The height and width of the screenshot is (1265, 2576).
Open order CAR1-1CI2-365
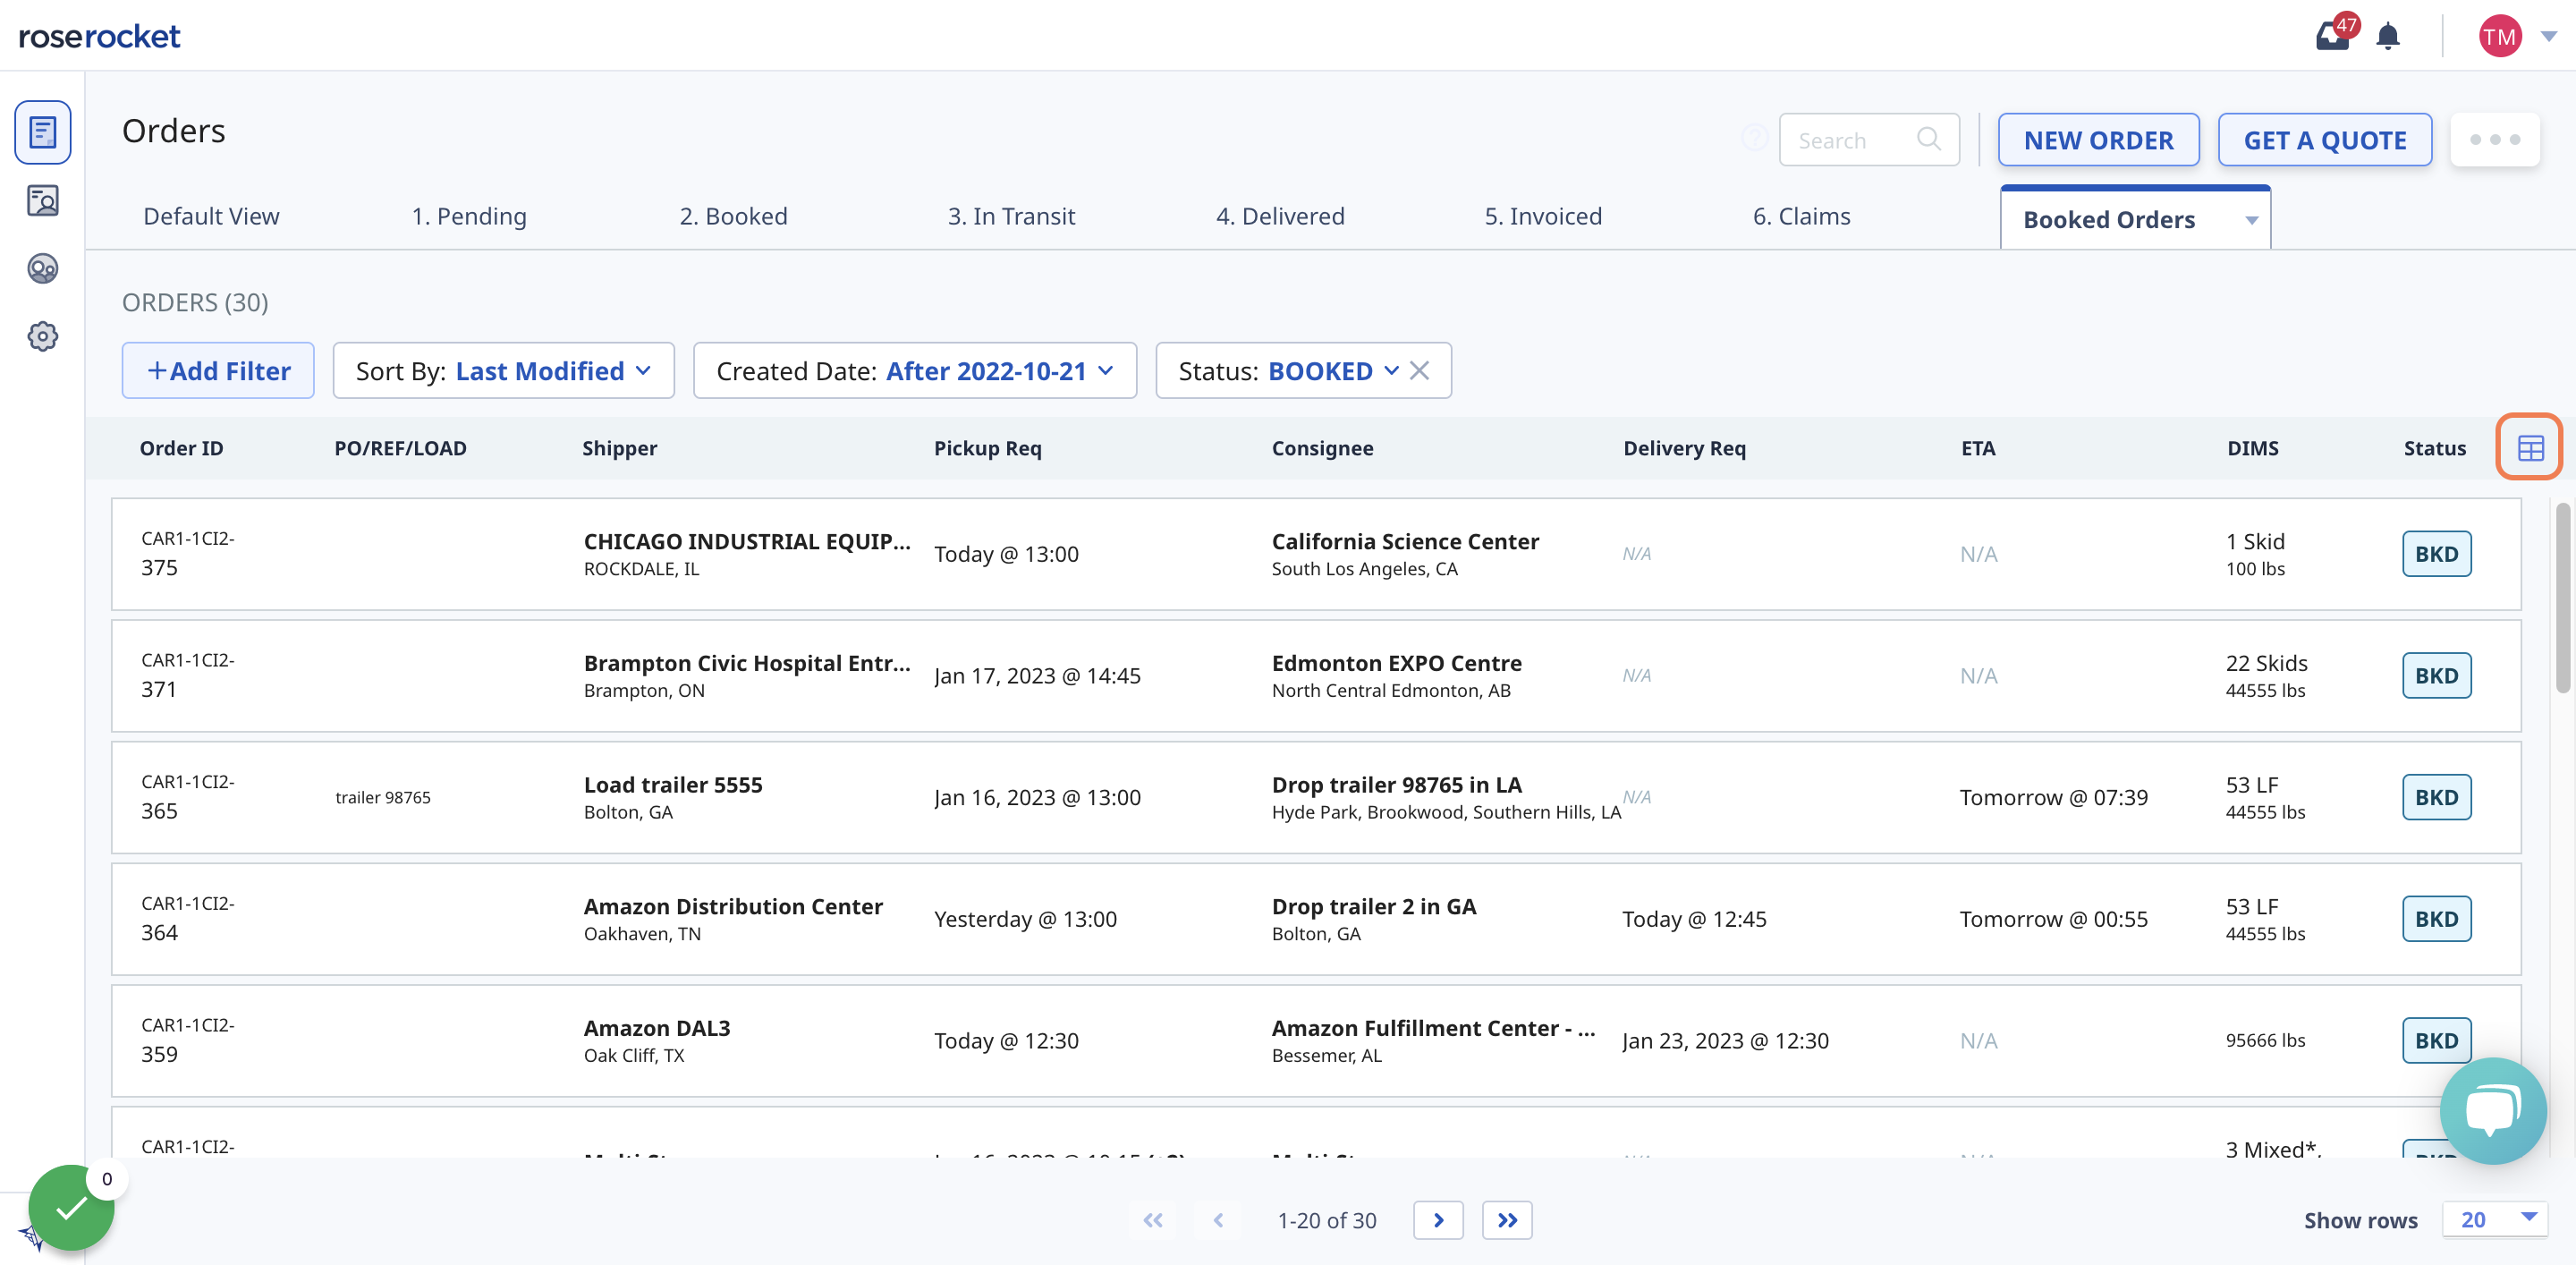click(1316, 797)
